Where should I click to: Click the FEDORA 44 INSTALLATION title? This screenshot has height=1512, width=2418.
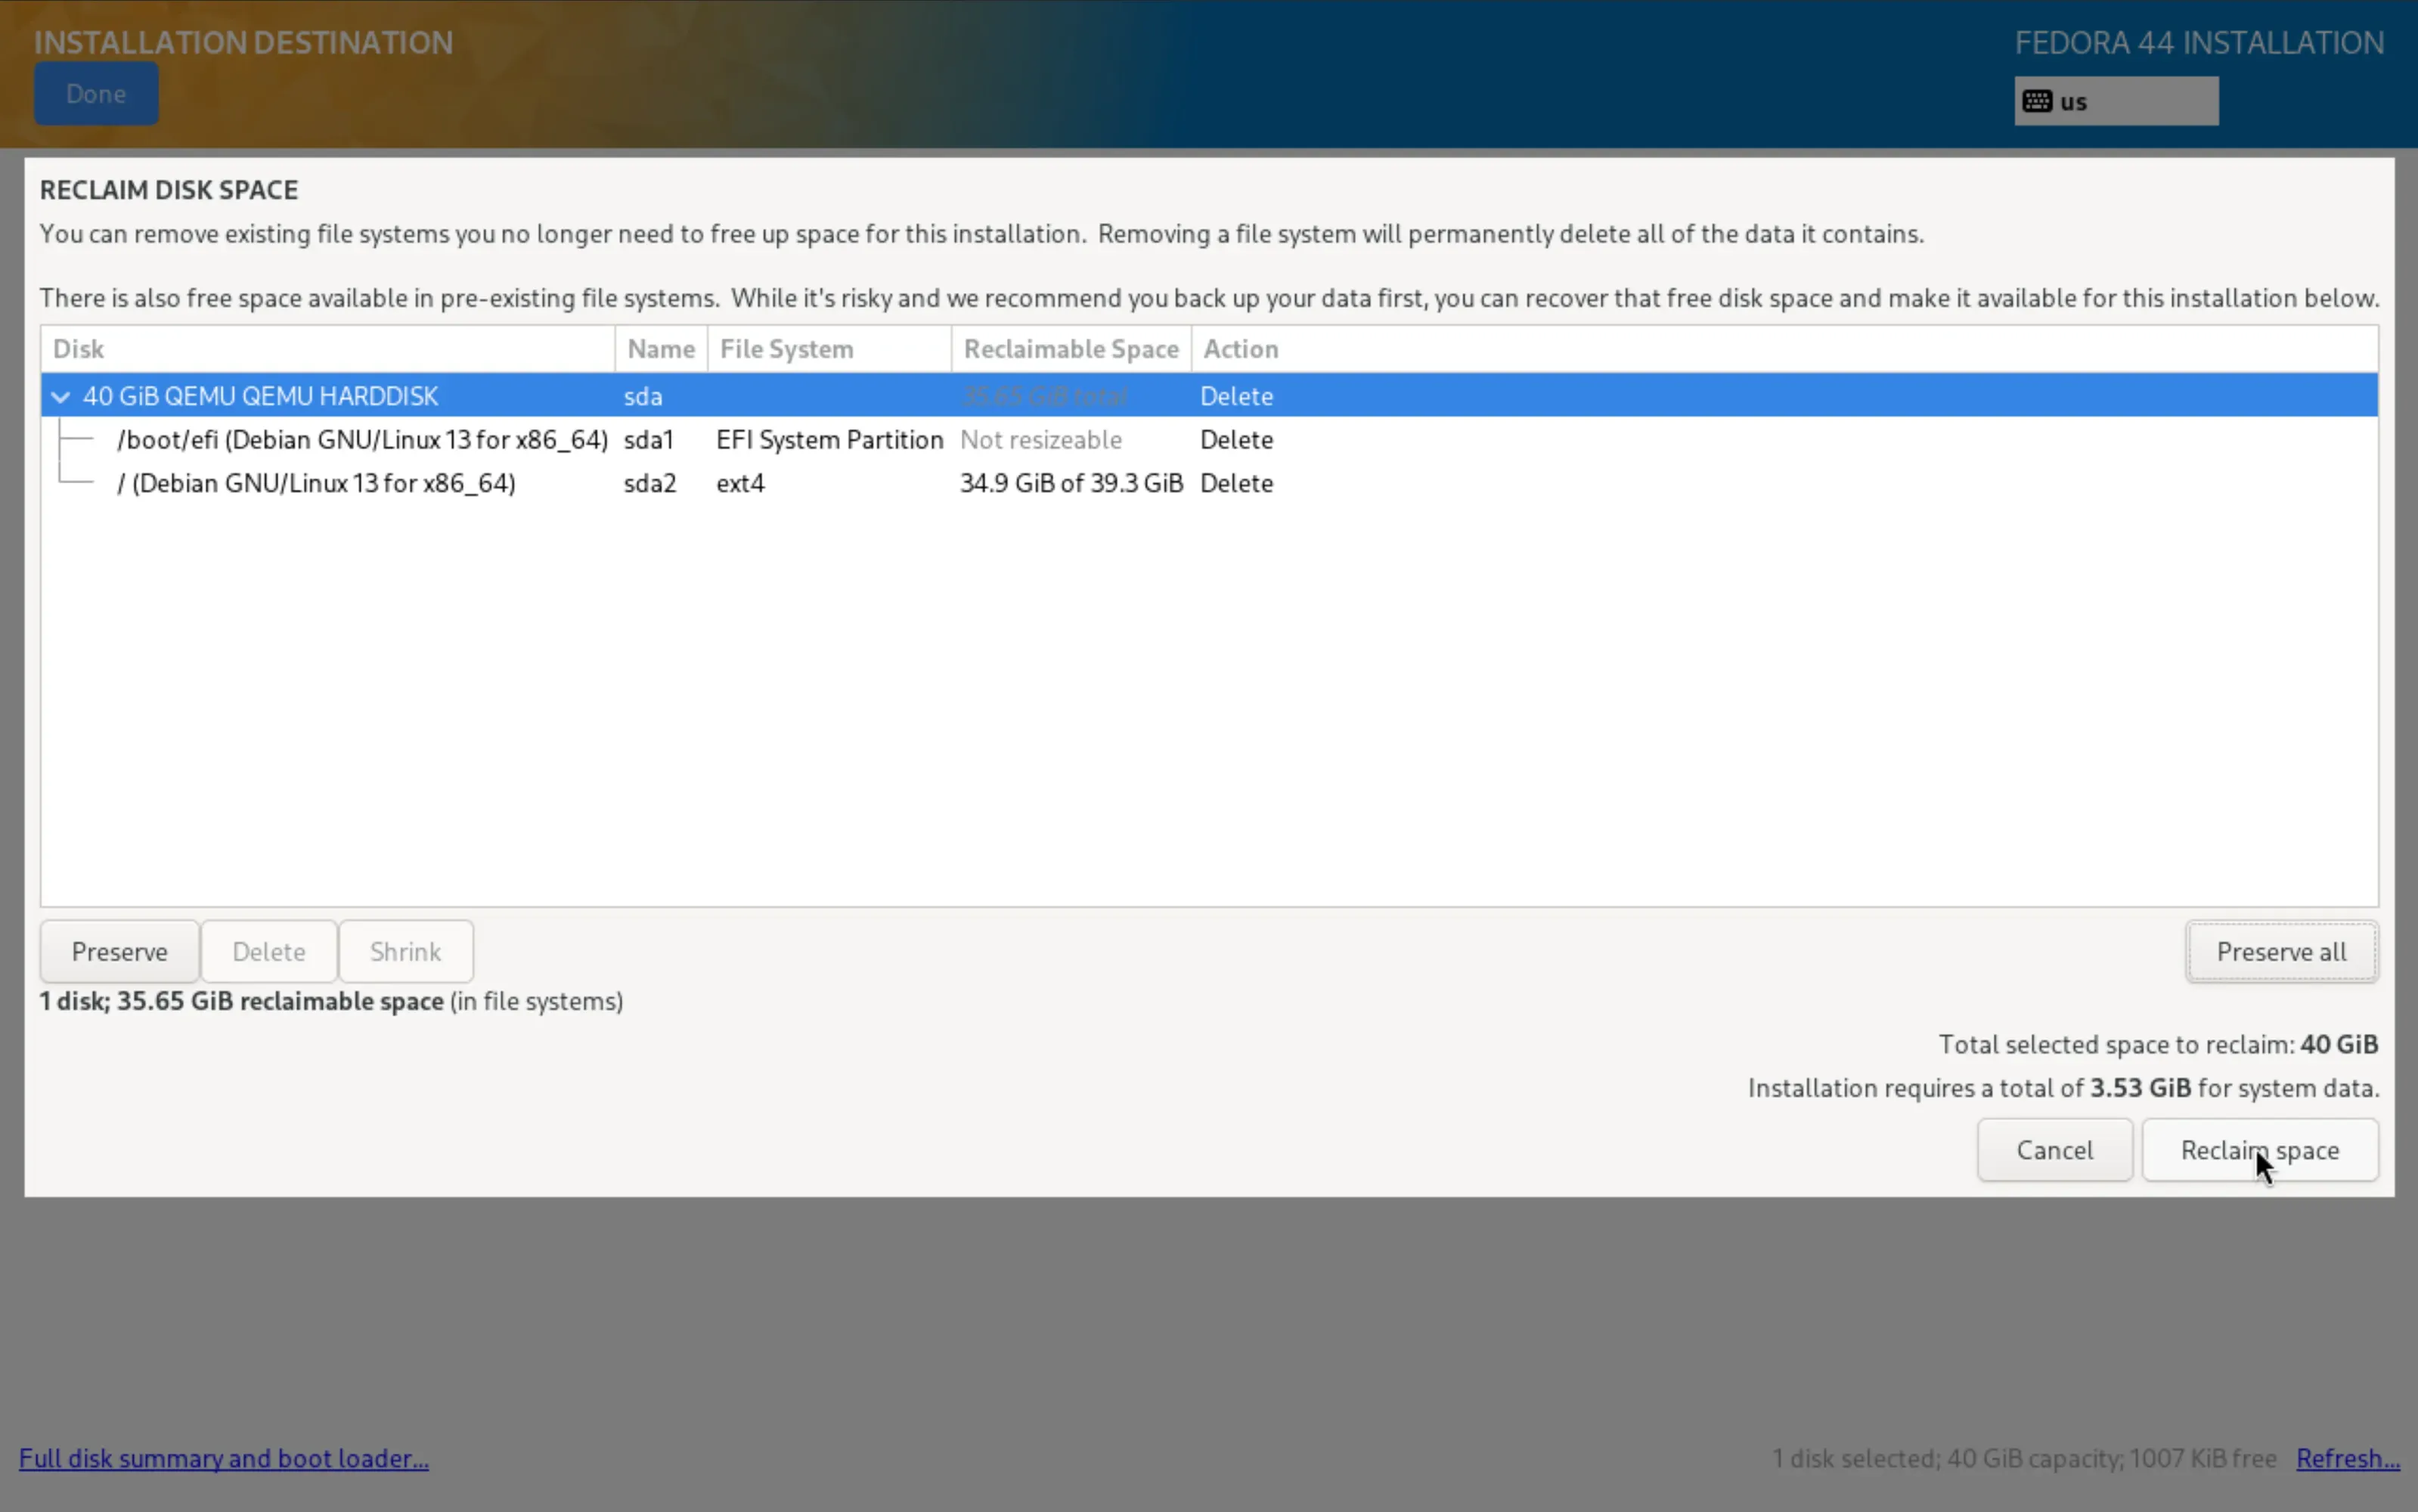click(x=2199, y=42)
